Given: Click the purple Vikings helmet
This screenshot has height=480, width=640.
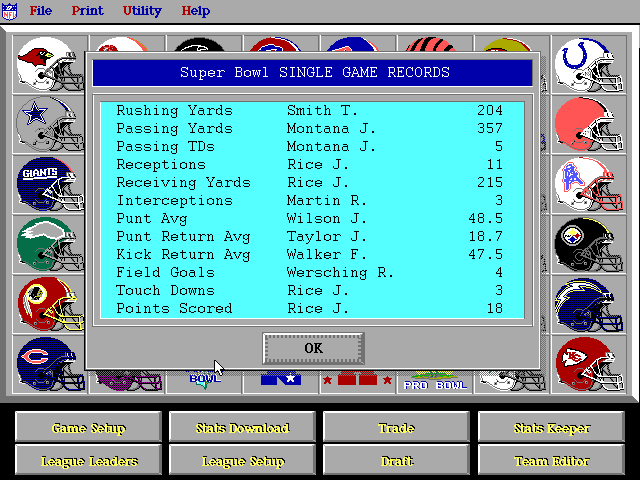Looking at the screenshot, I should click(x=127, y=381).
